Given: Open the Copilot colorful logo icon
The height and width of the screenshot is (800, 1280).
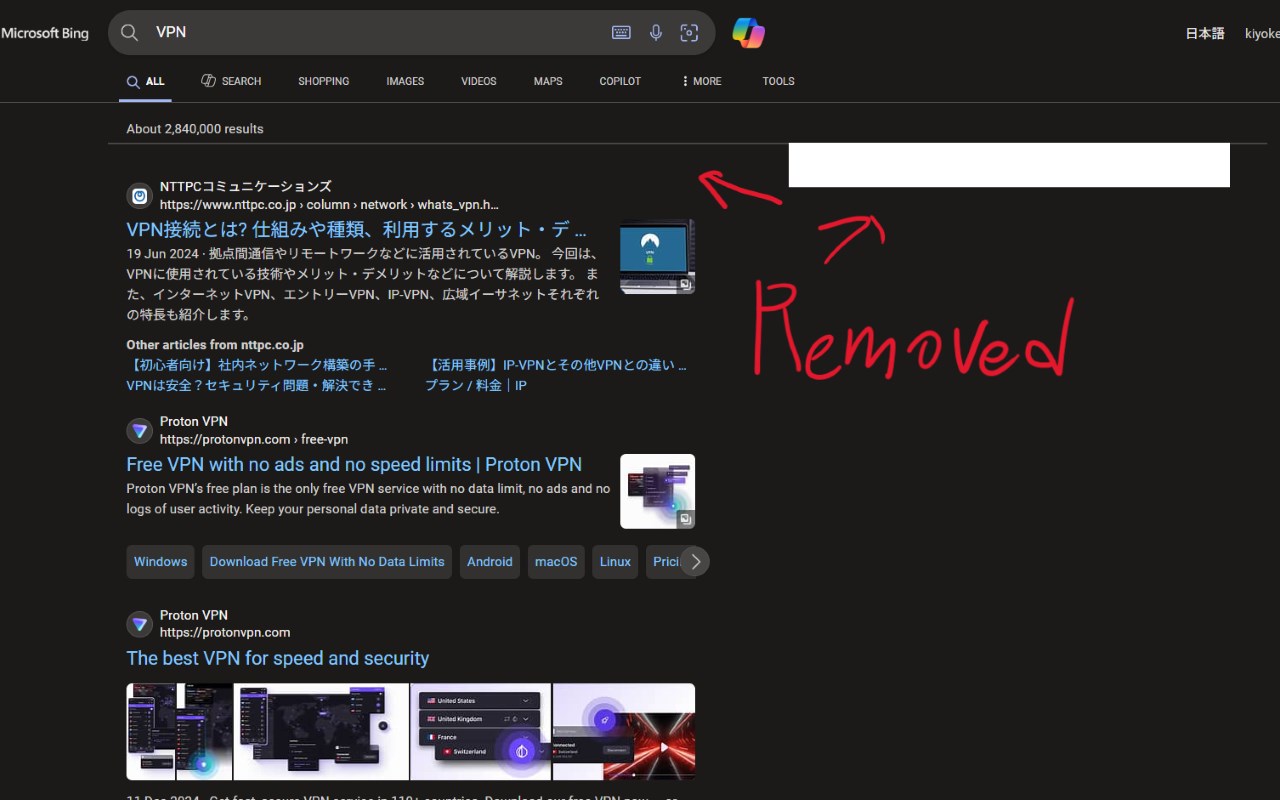Looking at the screenshot, I should pyautogui.click(x=748, y=33).
